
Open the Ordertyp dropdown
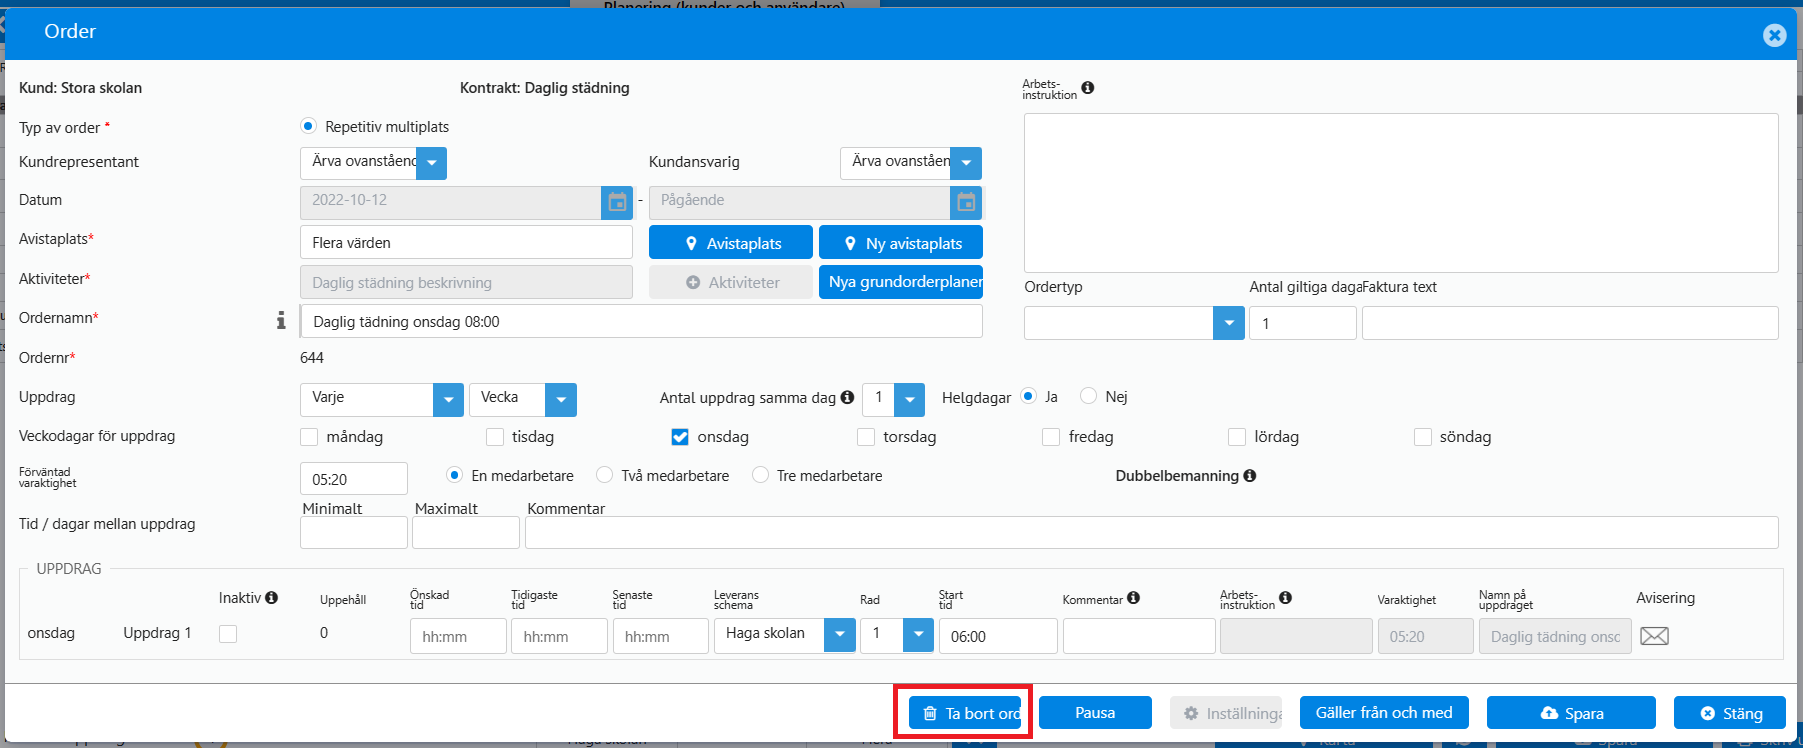(1229, 323)
